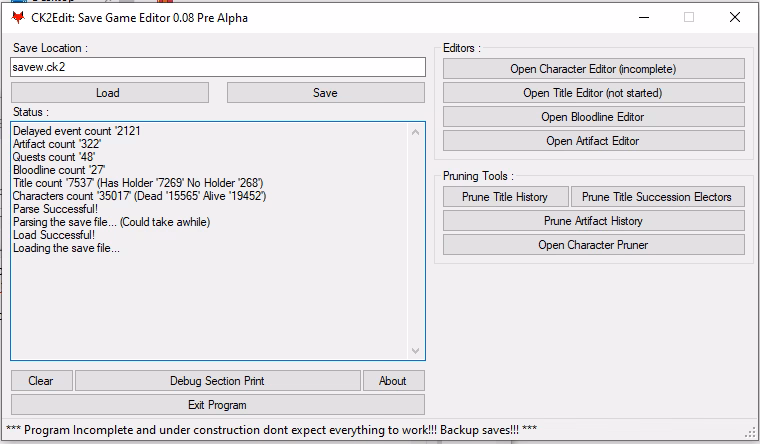Select the 'Delayed event count' status line
Screen dimensions: 760x444
tap(77, 131)
